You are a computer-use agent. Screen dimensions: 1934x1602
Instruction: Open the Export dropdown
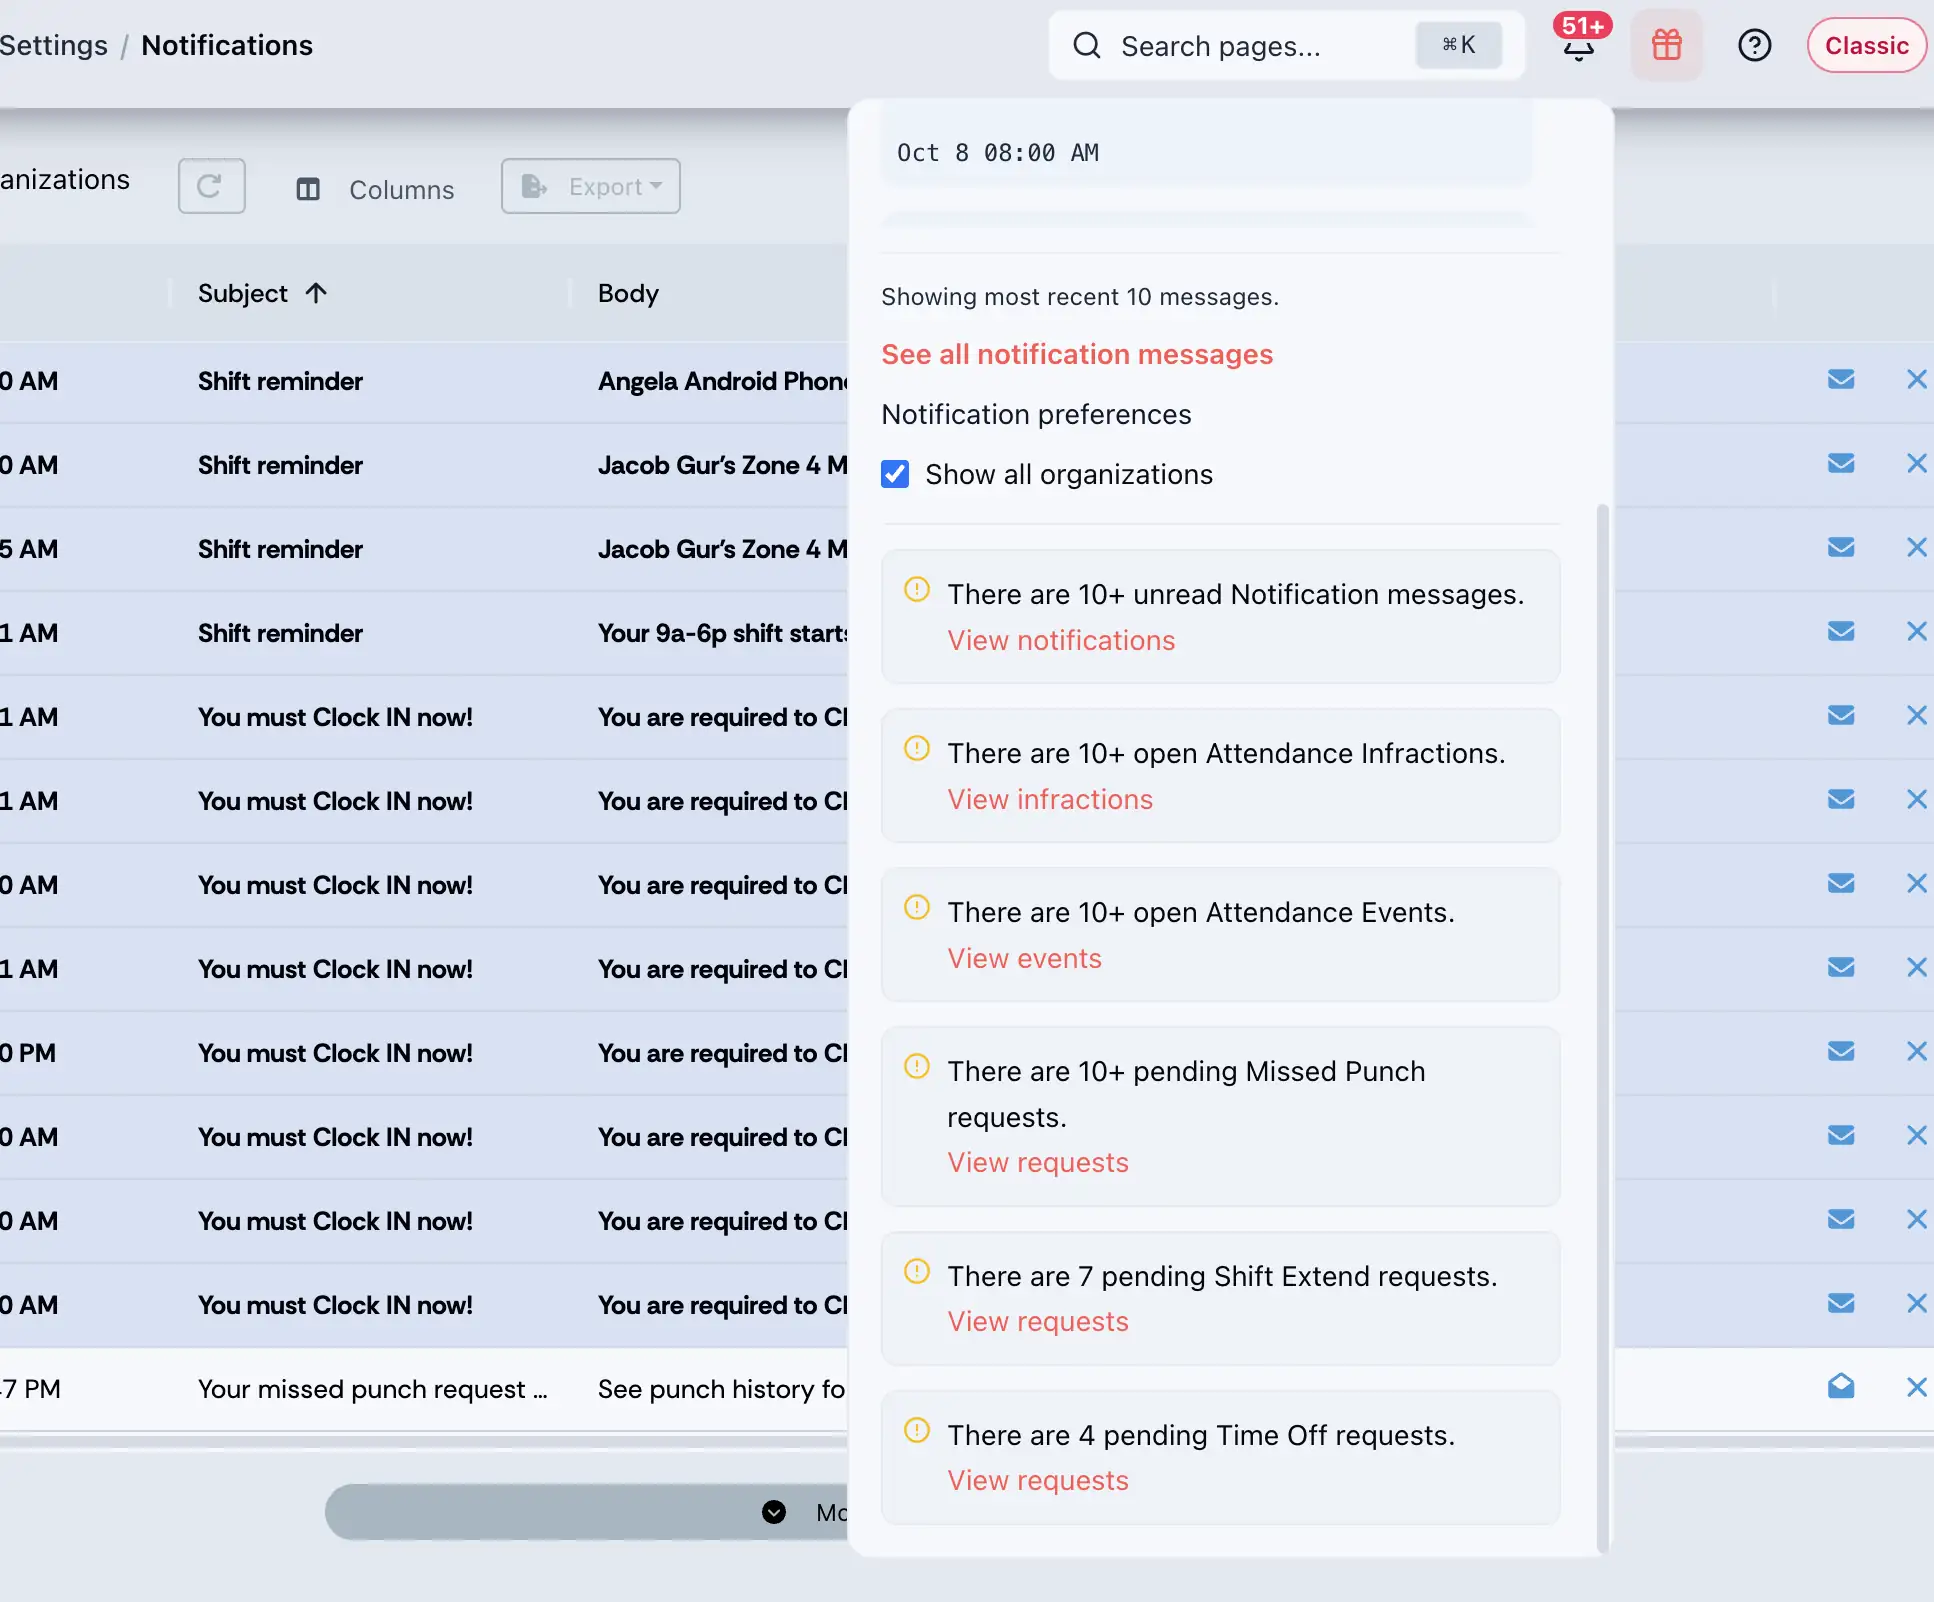[x=591, y=186]
